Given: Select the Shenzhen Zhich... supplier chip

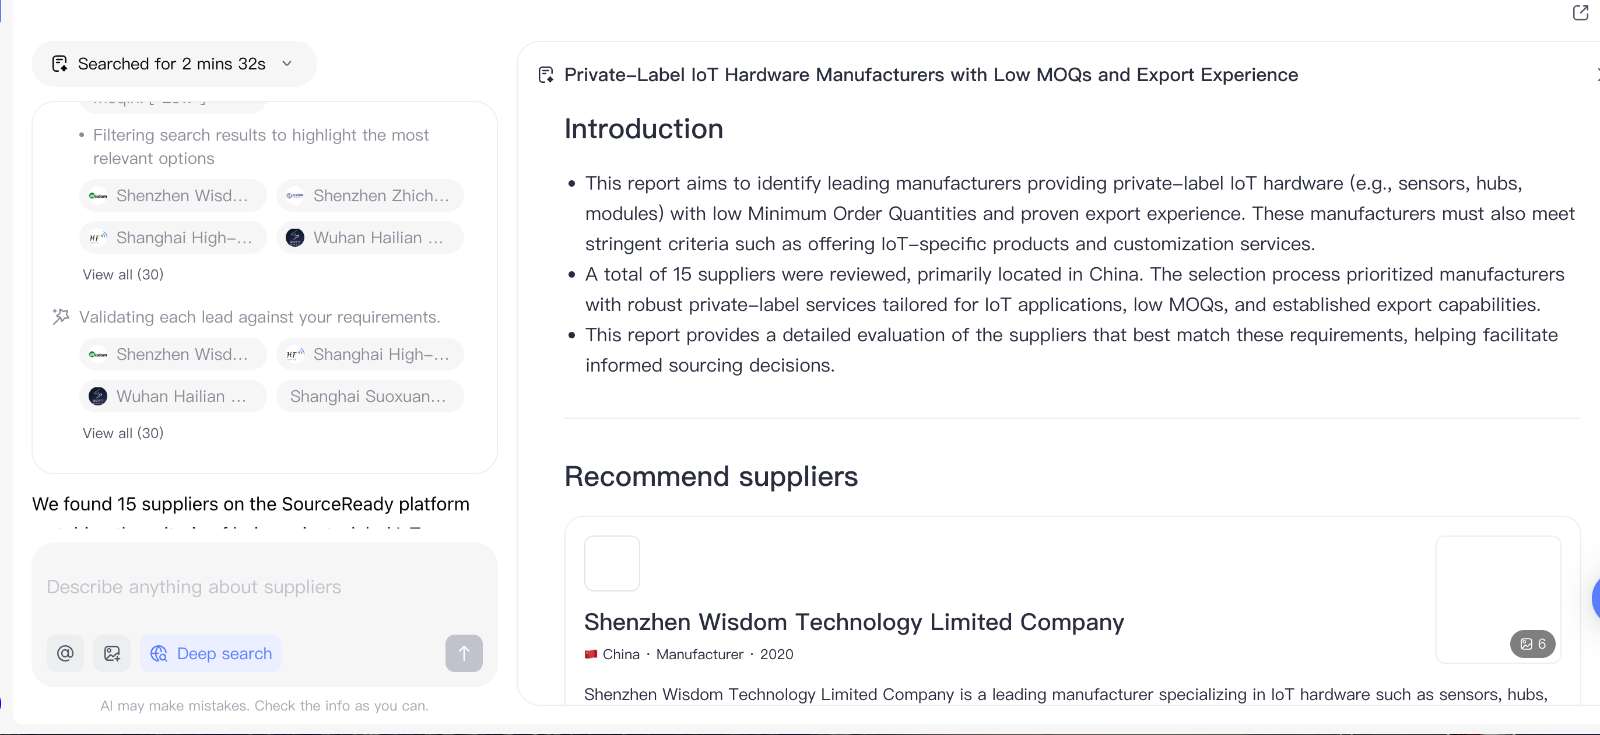Looking at the screenshot, I should (370, 196).
